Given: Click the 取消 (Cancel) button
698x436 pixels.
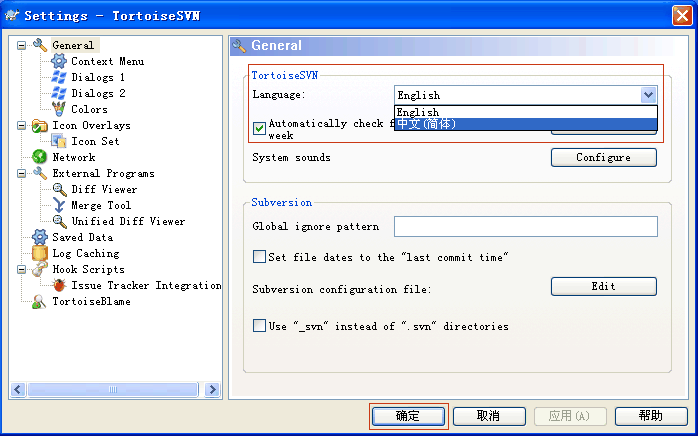Looking at the screenshot, I should [489, 416].
